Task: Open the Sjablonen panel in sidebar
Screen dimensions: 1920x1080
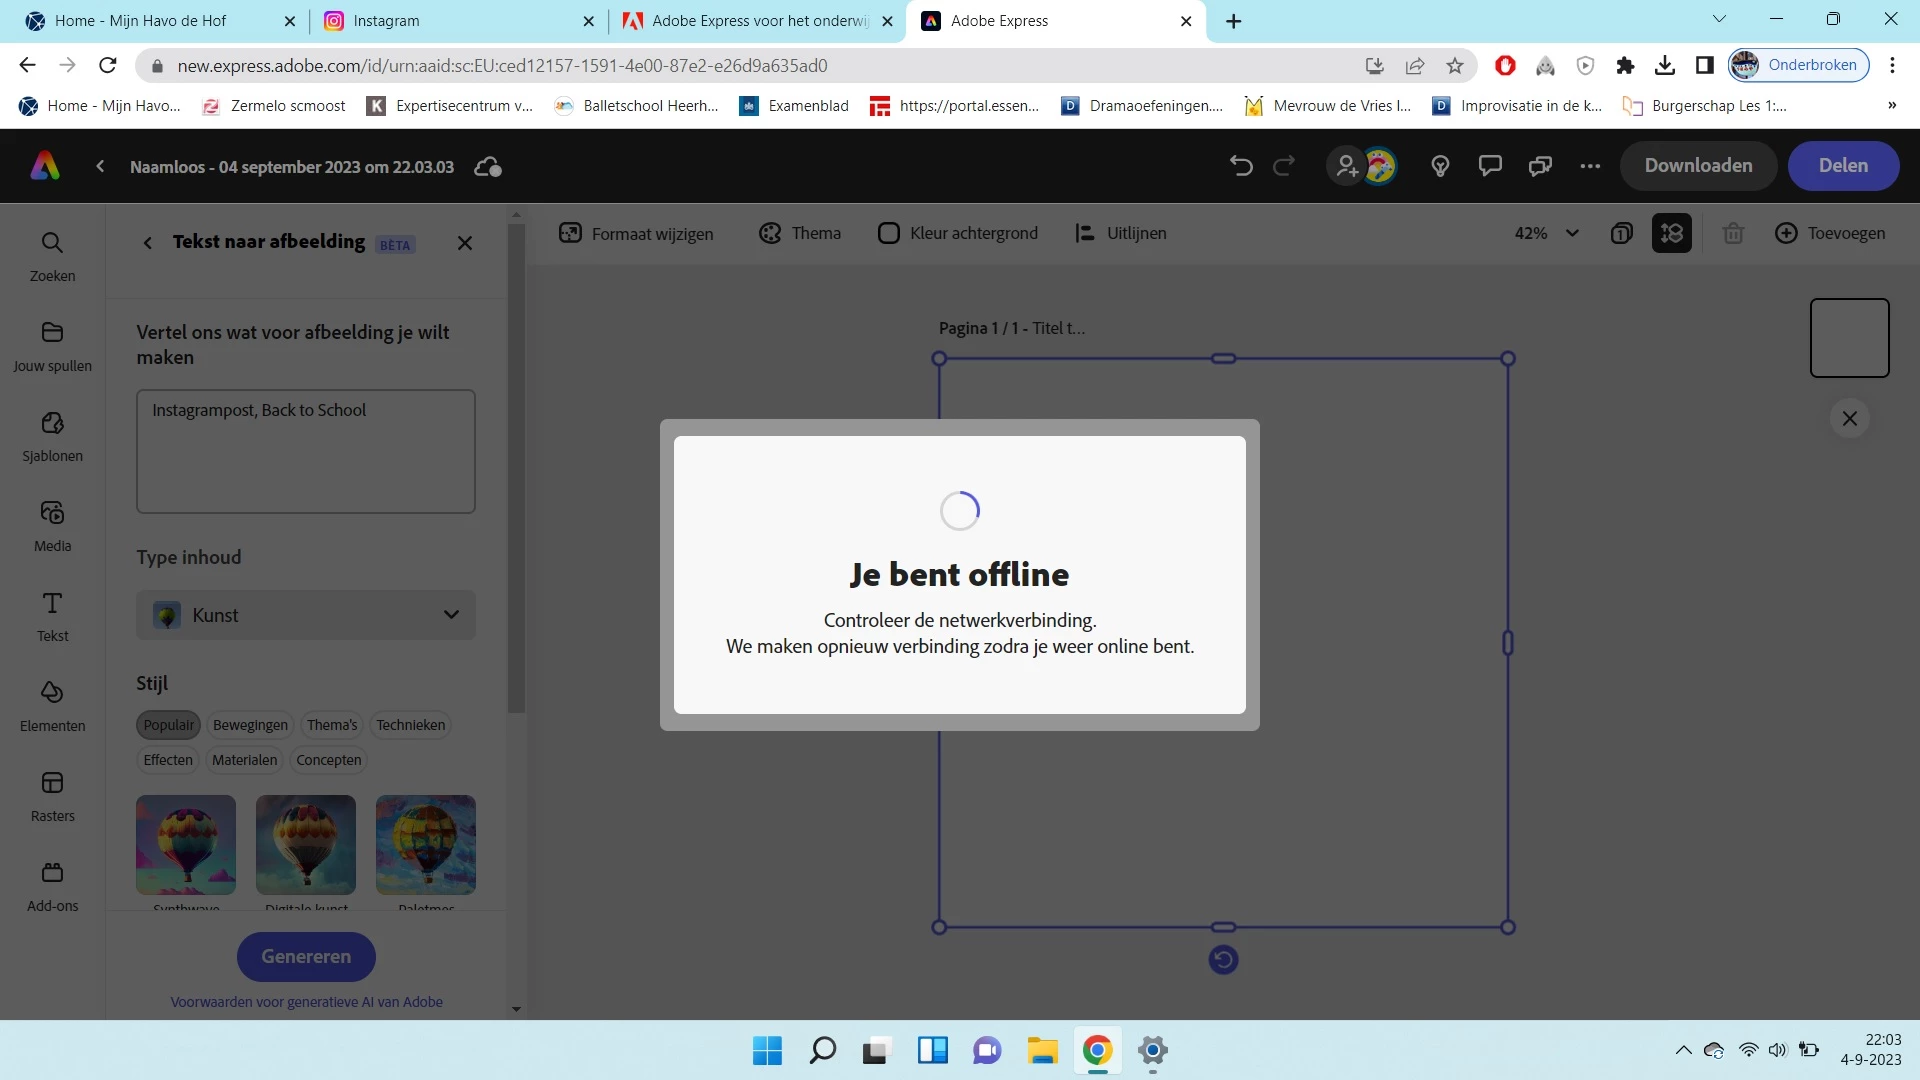Action: point(52,437)
